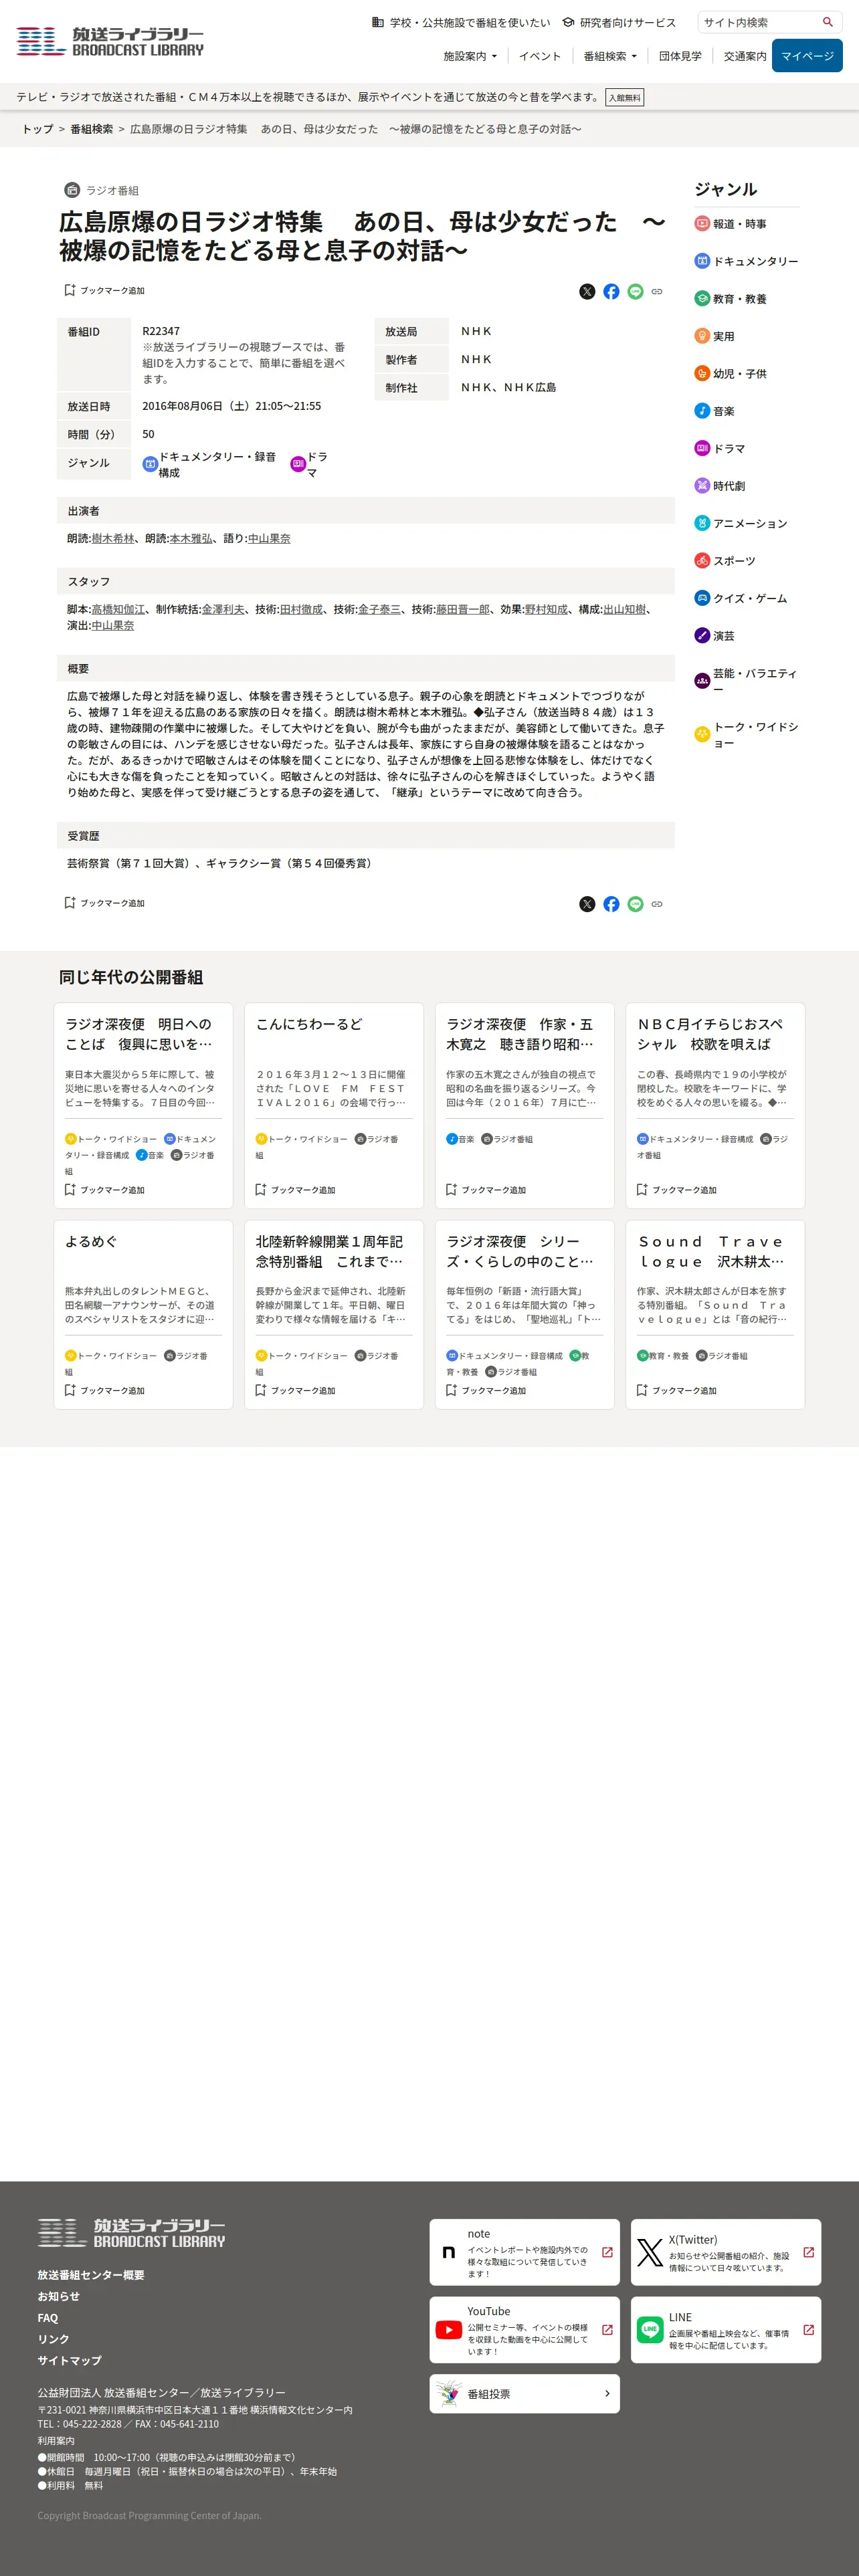Bookmark the よるめぐ card
859x2576 pixels.
click(105, 1391)
